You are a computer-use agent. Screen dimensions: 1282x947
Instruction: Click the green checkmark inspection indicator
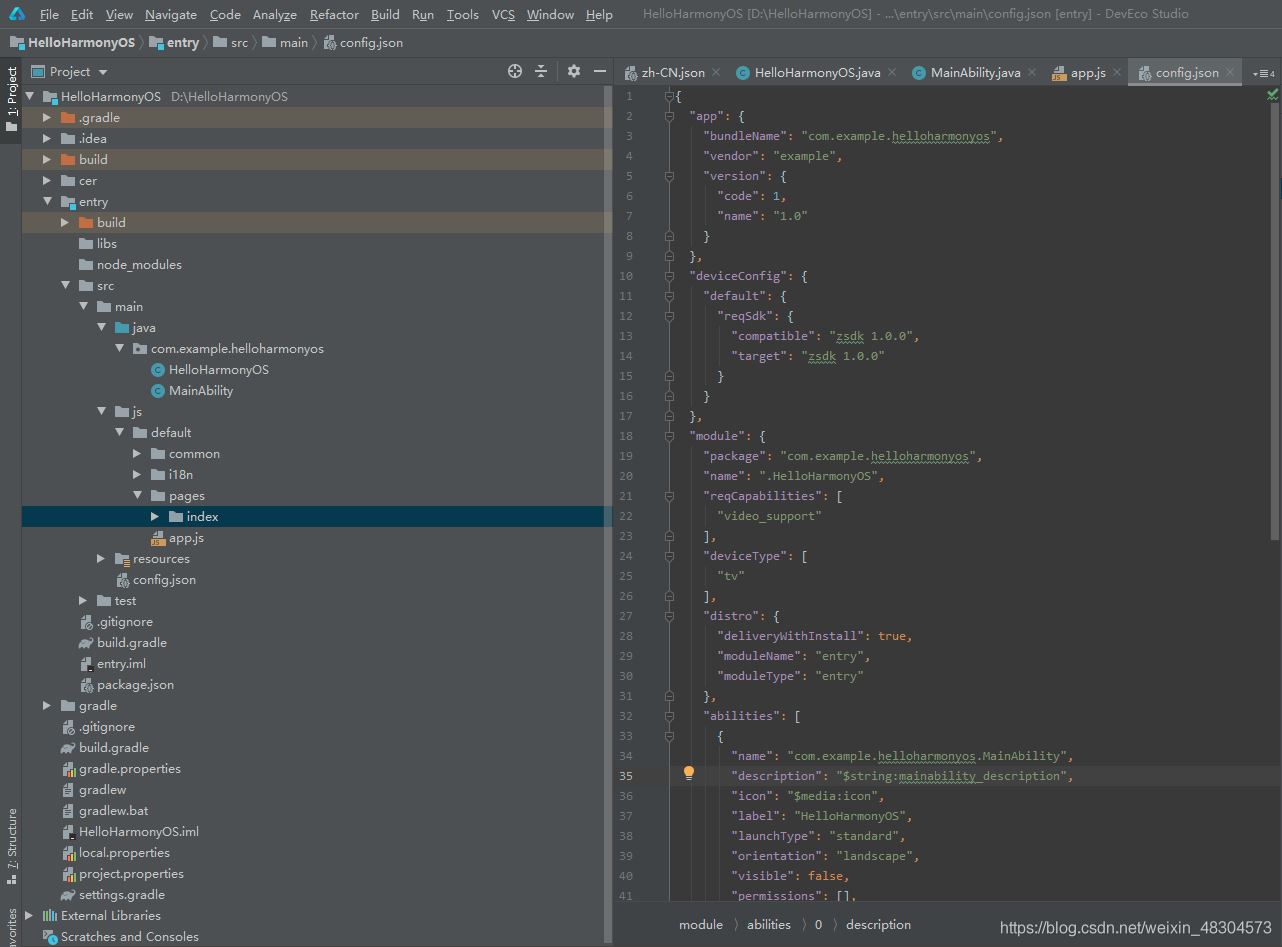point(1272,96)
